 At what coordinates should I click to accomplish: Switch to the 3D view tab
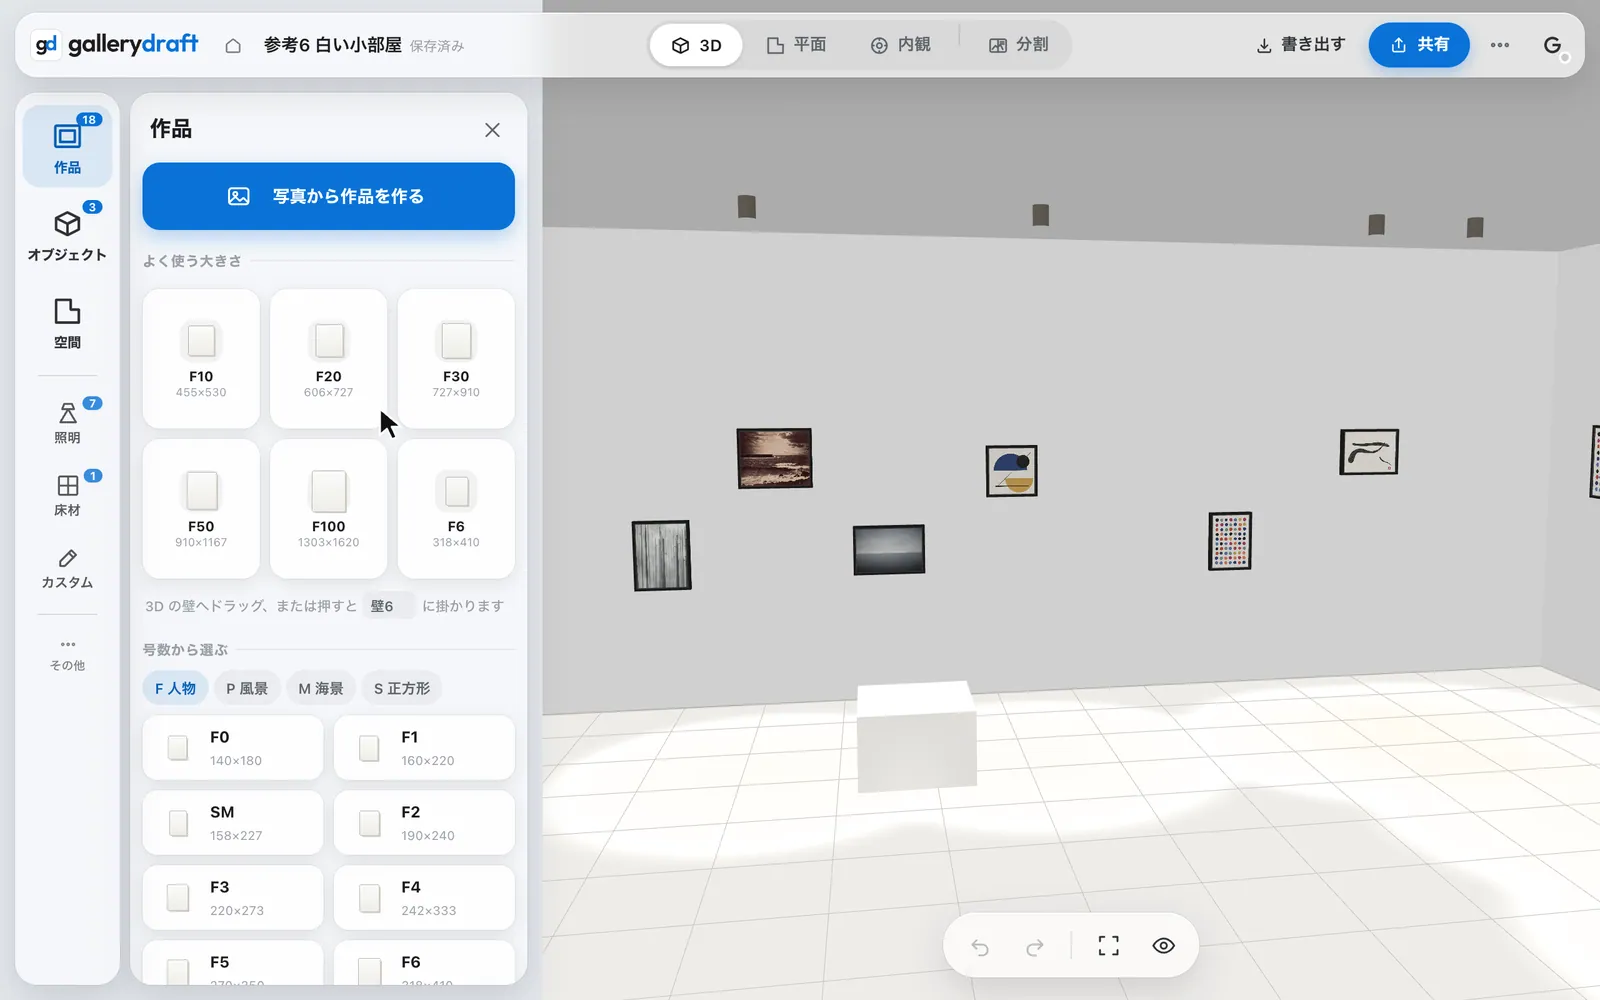[697, 45]
